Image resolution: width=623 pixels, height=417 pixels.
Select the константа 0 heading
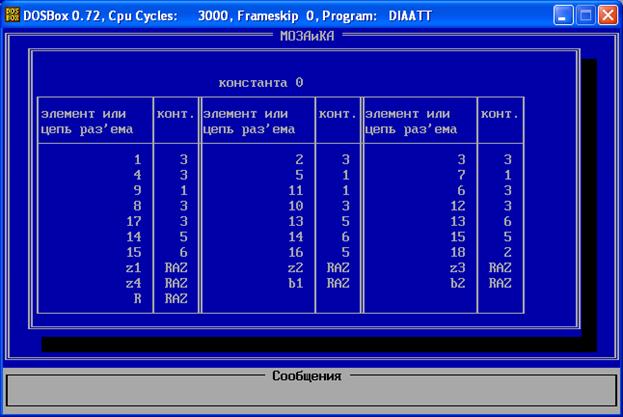260,82
